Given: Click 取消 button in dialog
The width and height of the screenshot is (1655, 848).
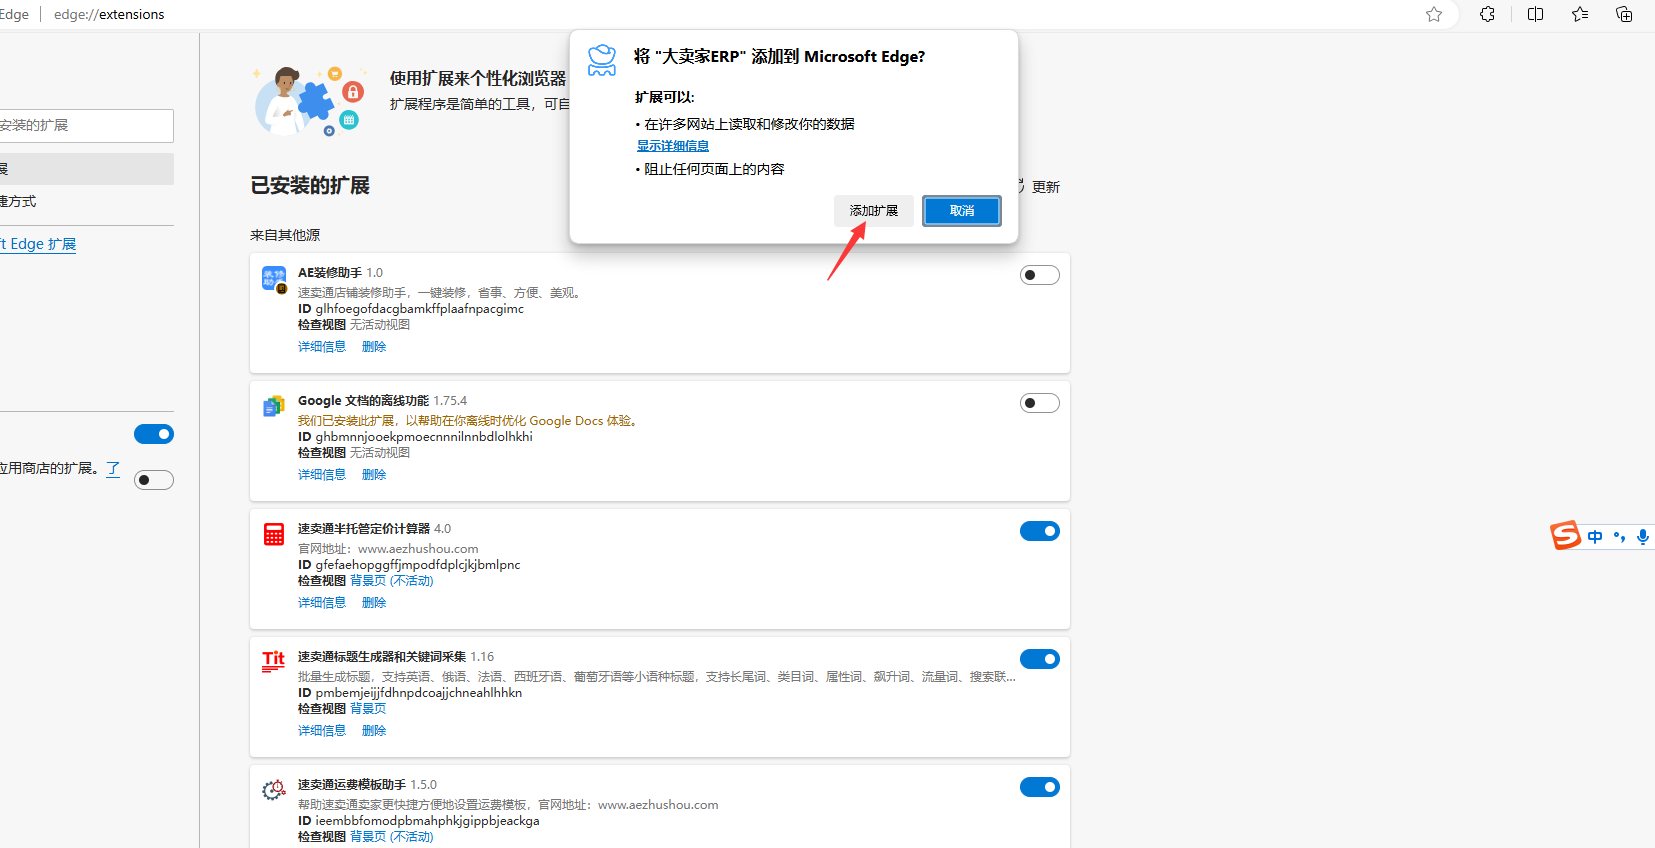Looking at the screenshot, I should (962, 211).
